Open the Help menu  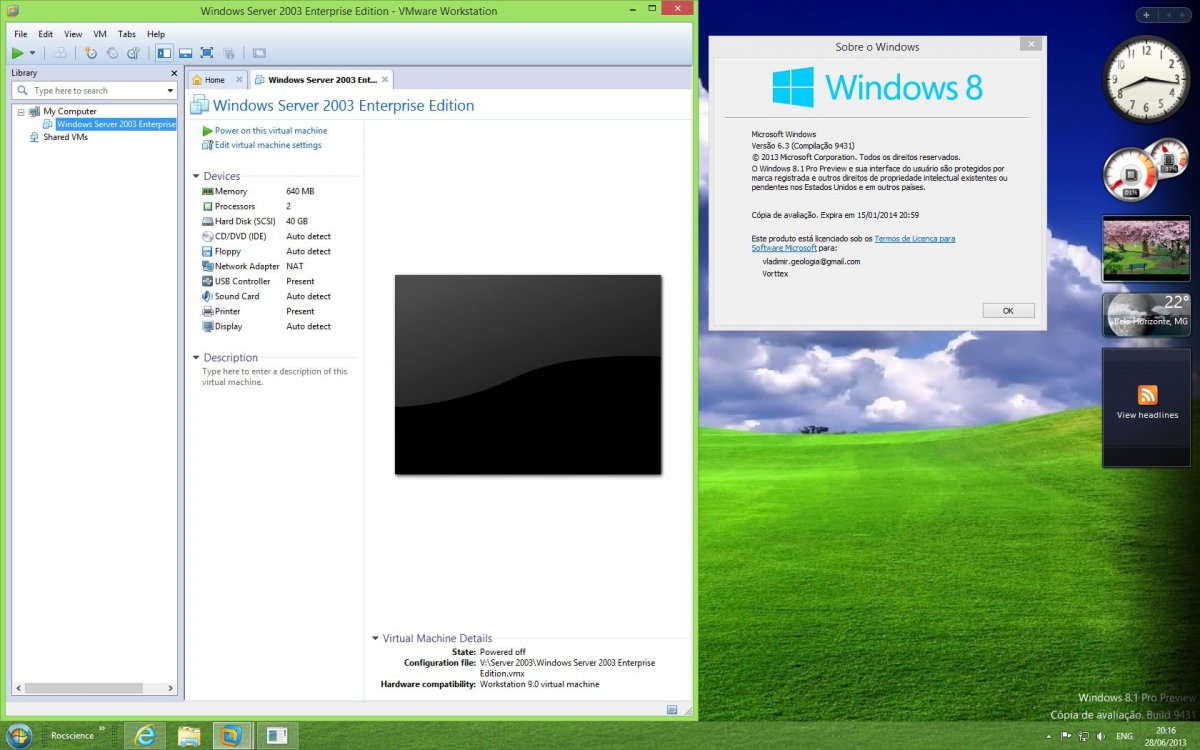point(156,34)
